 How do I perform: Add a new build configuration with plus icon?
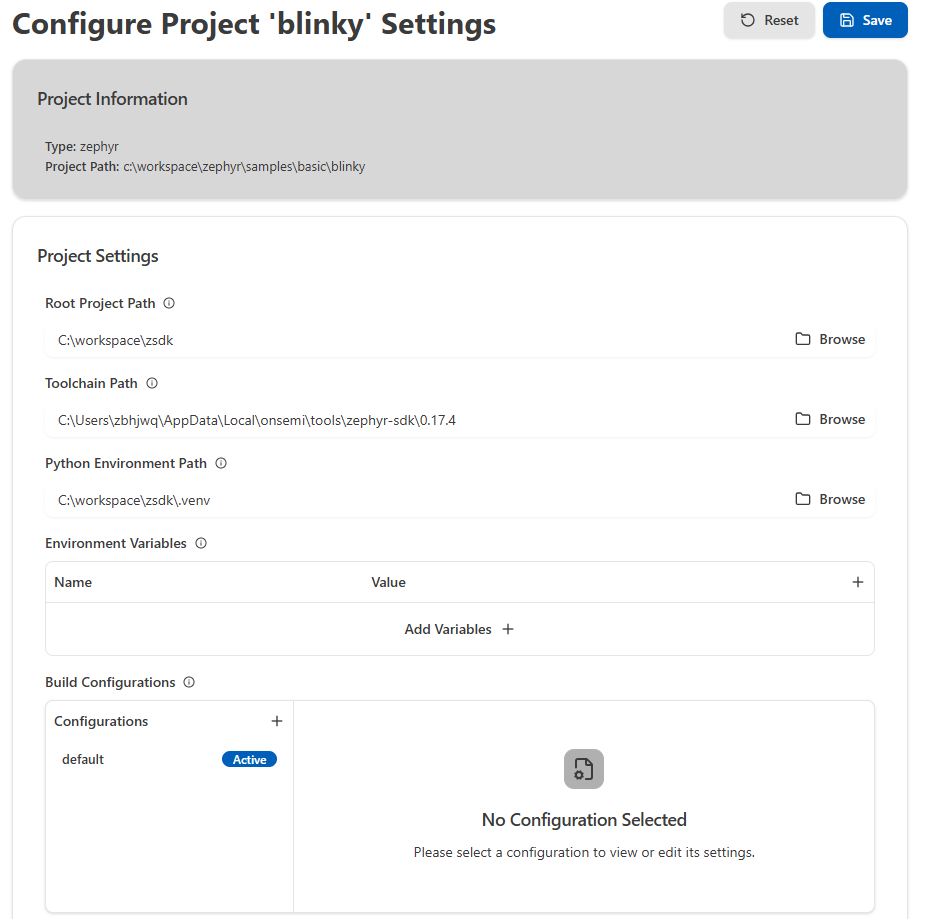point(277,721)
